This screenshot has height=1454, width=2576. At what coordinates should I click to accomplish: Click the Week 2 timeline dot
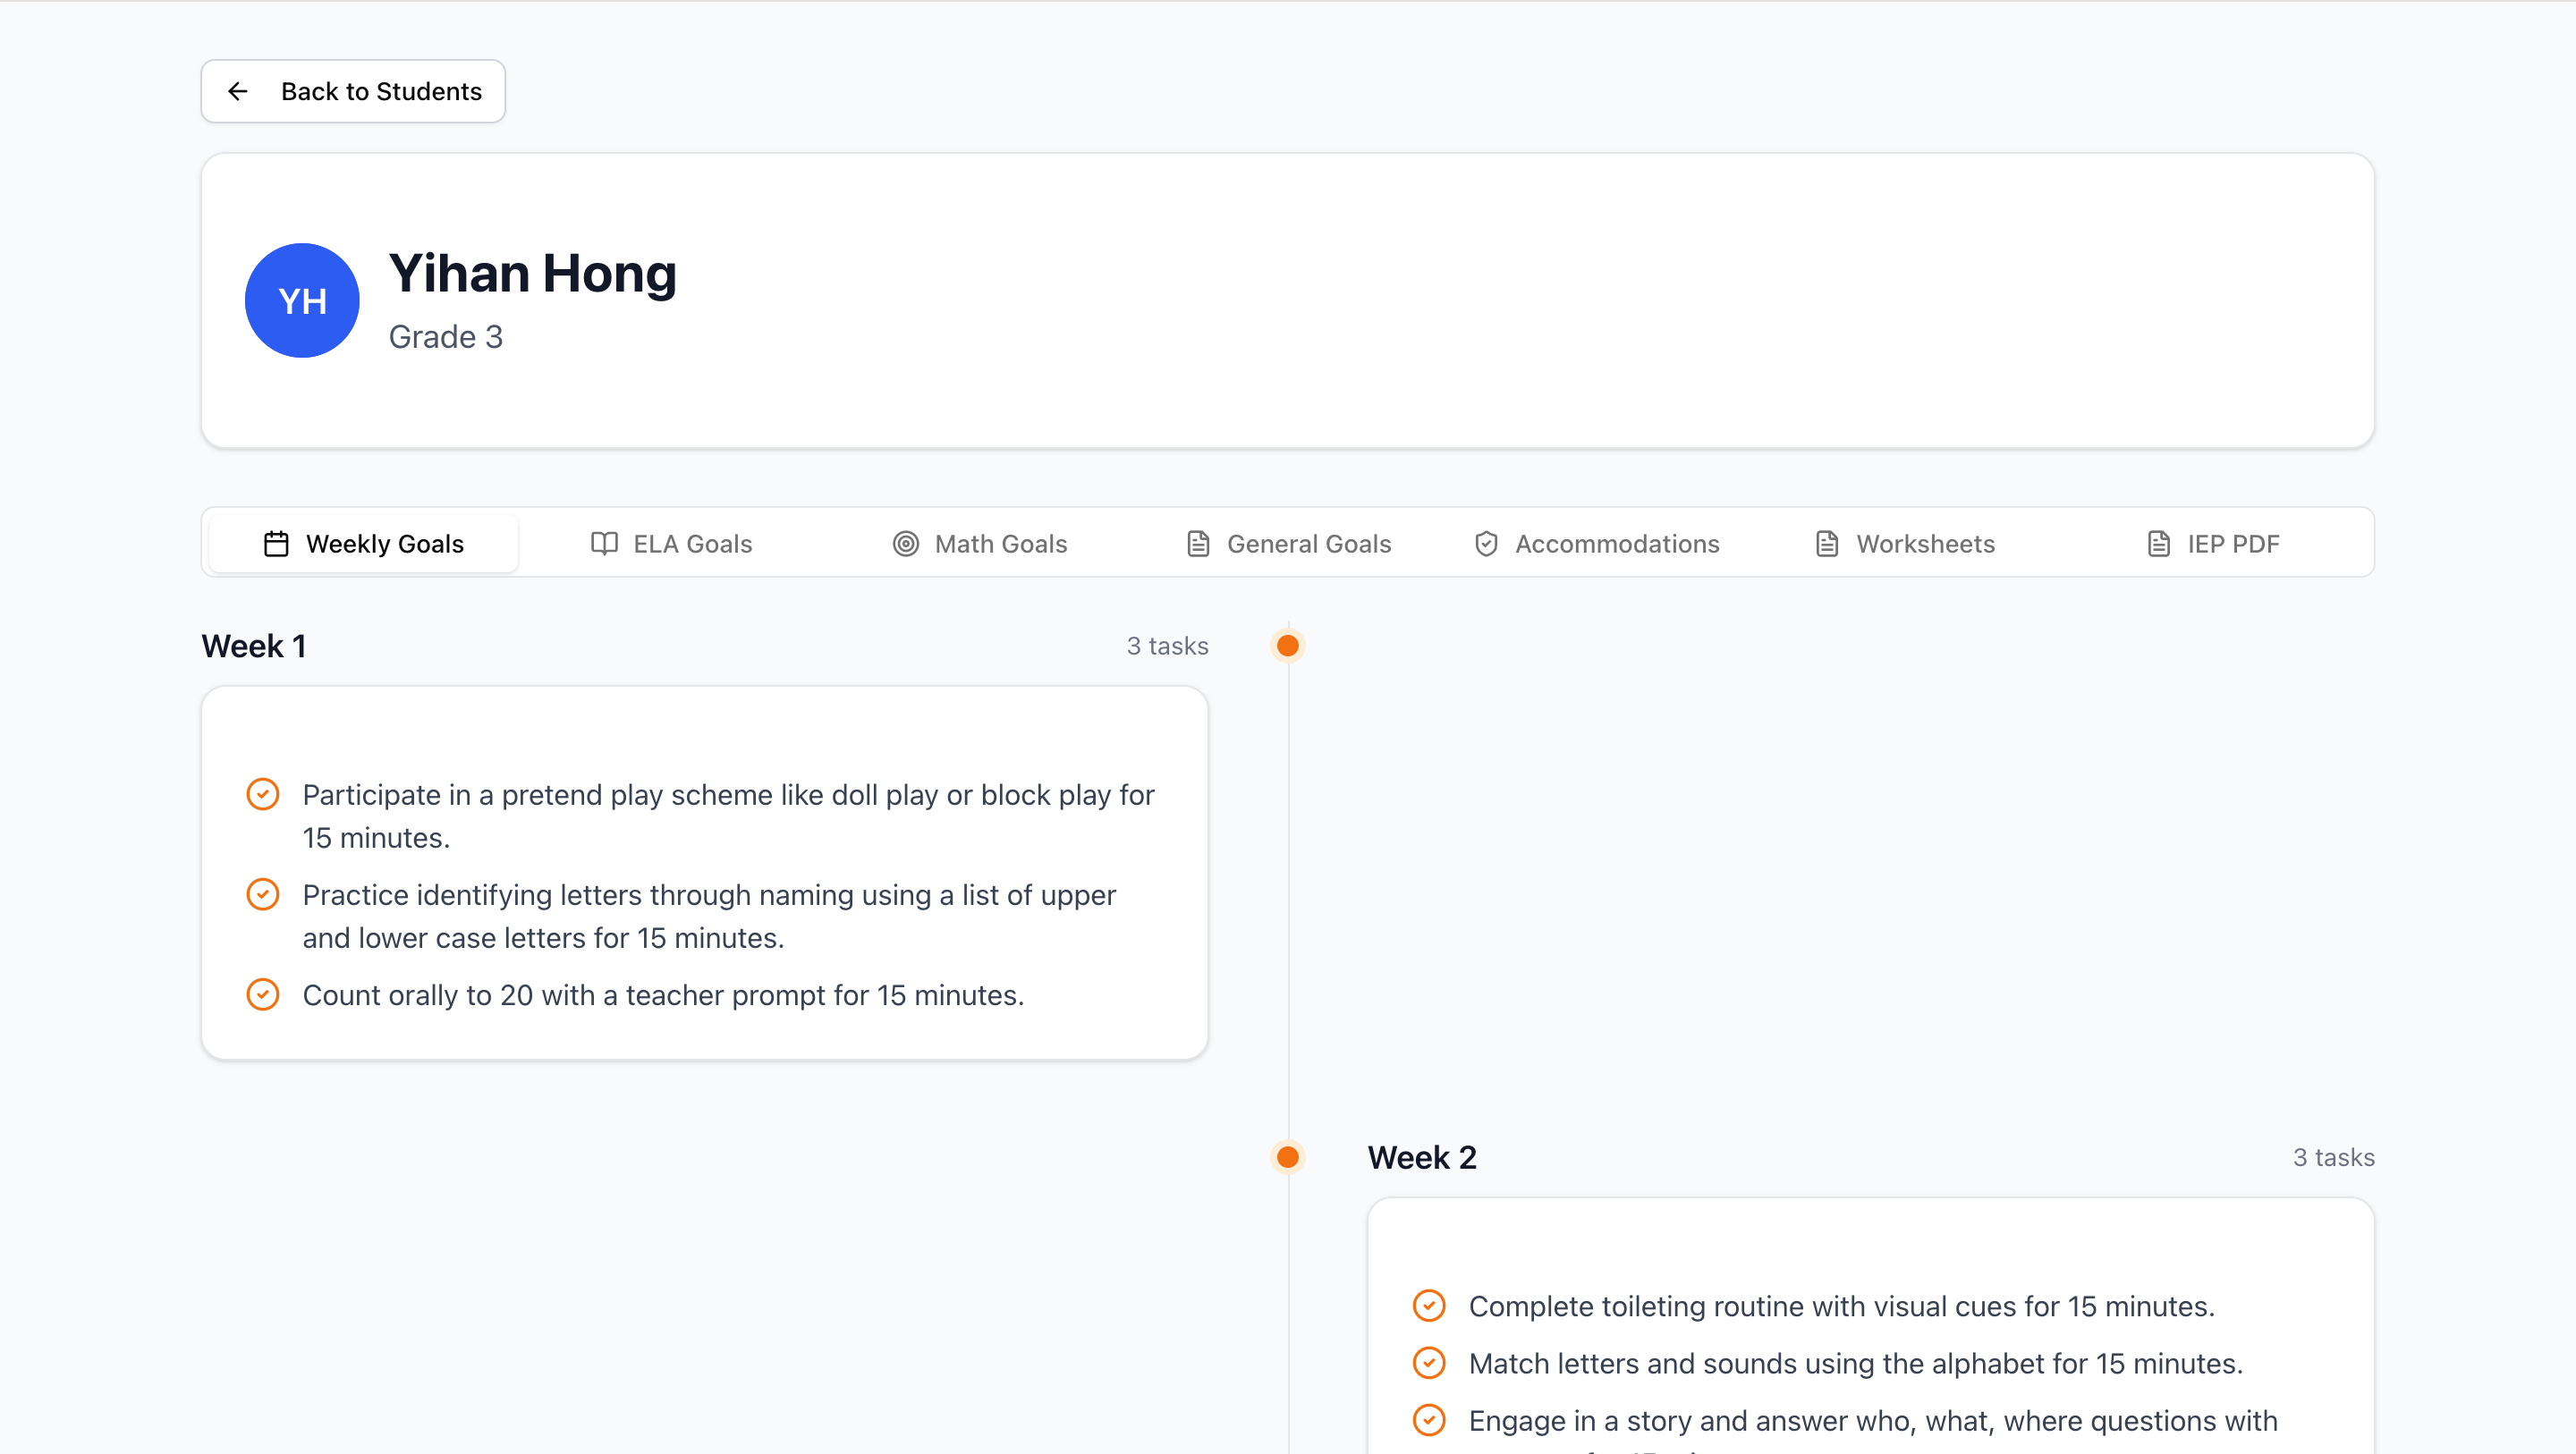click(1288, 1157)
